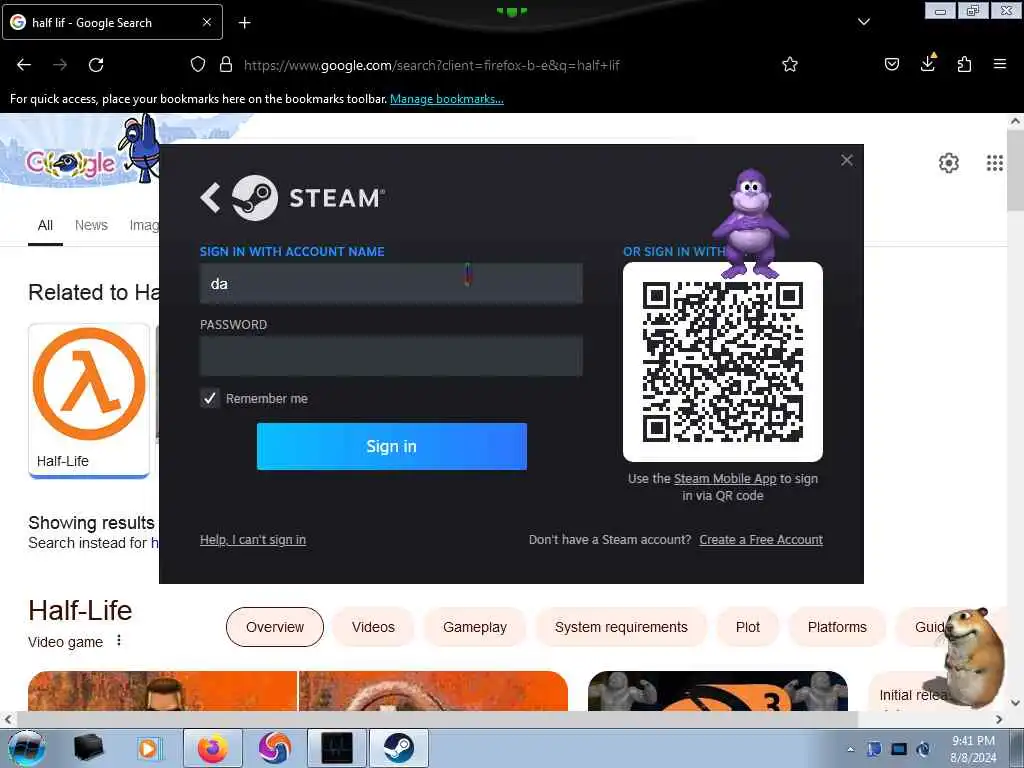Click the Google doodle logo
Viewport: 1024px width, 768px height.
pos(71,163)
